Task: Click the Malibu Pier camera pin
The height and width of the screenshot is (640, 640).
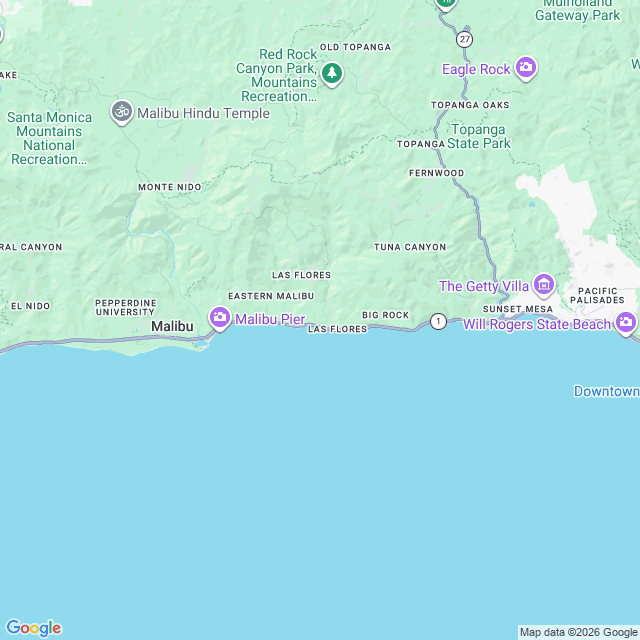Action: point(220,318)
